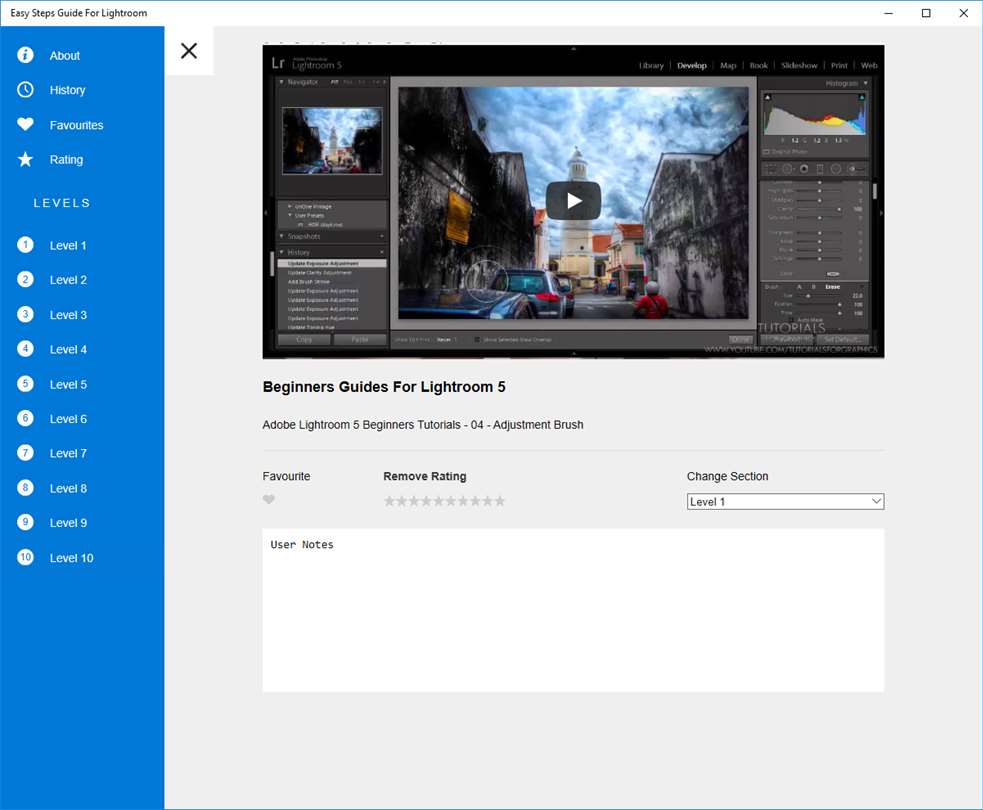
Task: Open History via the clock icon
Action: coord(26,90)
